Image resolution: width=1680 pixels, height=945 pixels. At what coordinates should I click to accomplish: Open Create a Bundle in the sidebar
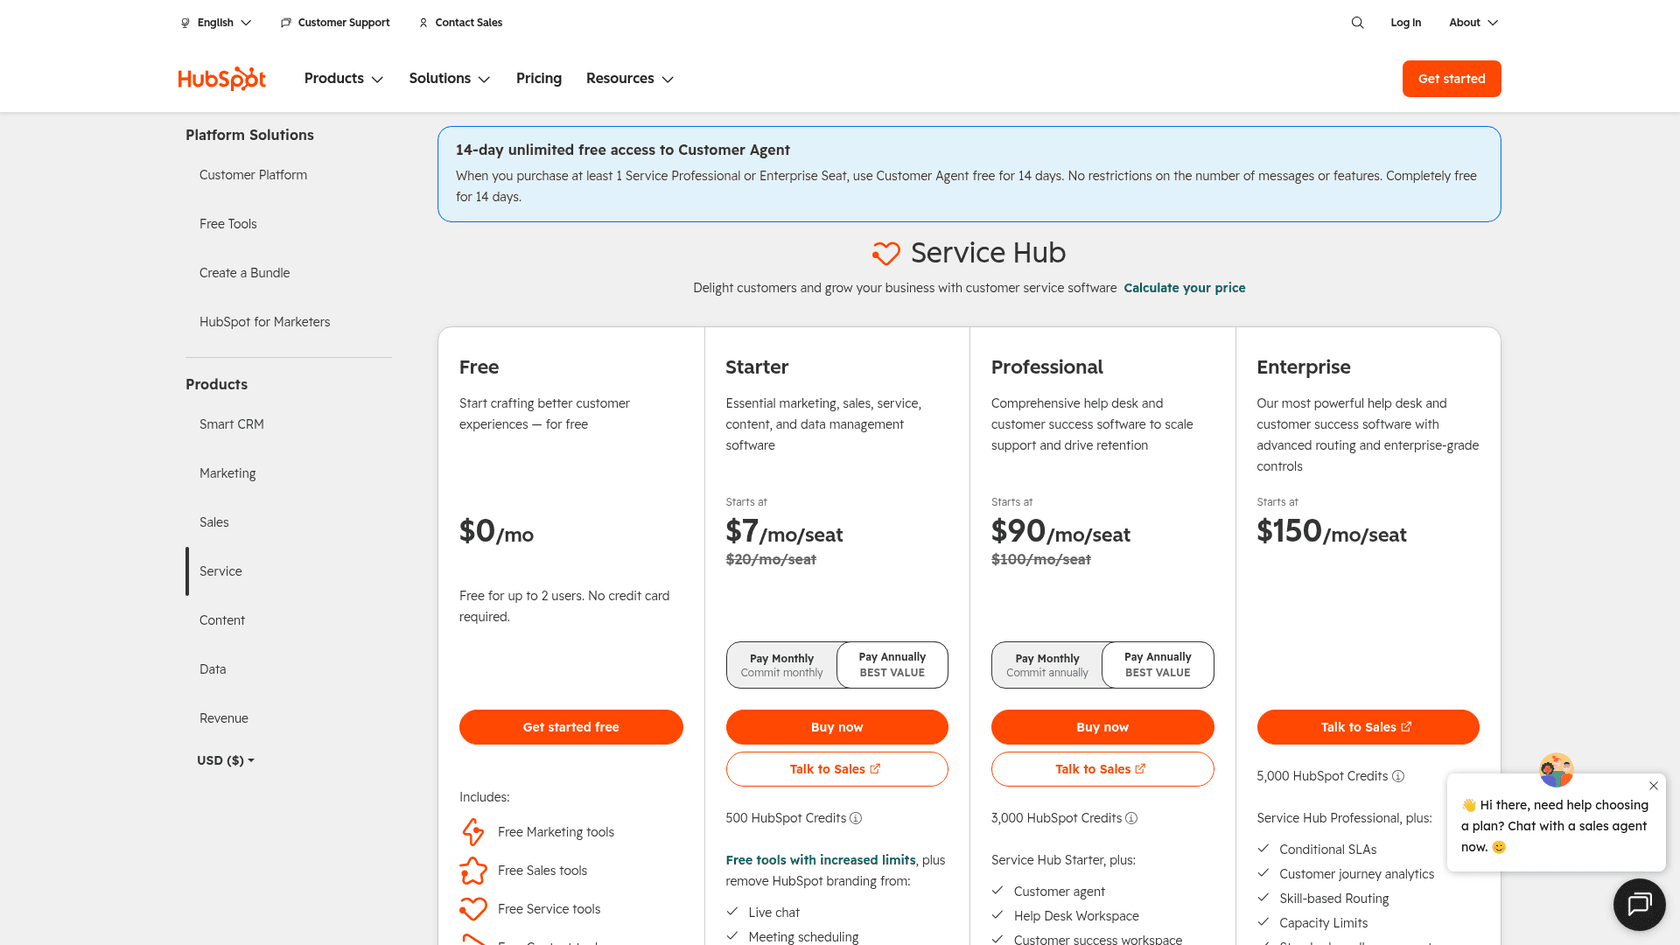244,273
